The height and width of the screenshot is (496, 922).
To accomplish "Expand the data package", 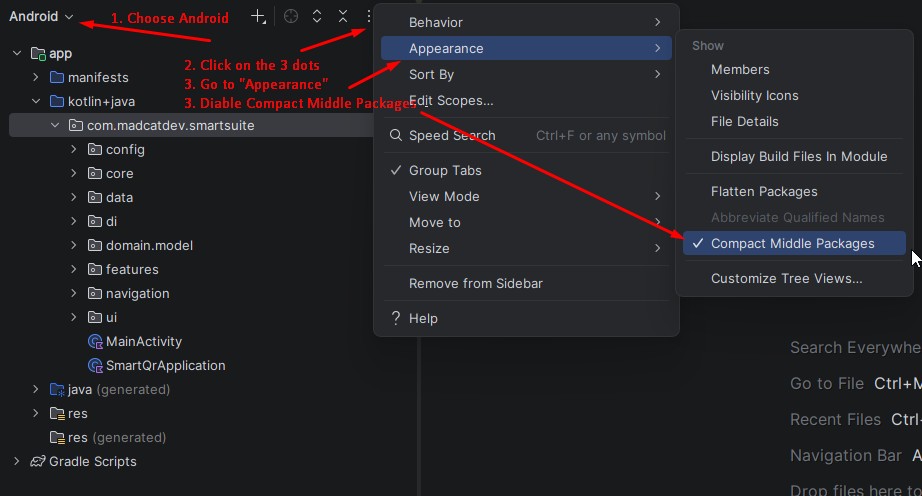I will [x=74, y=197].
